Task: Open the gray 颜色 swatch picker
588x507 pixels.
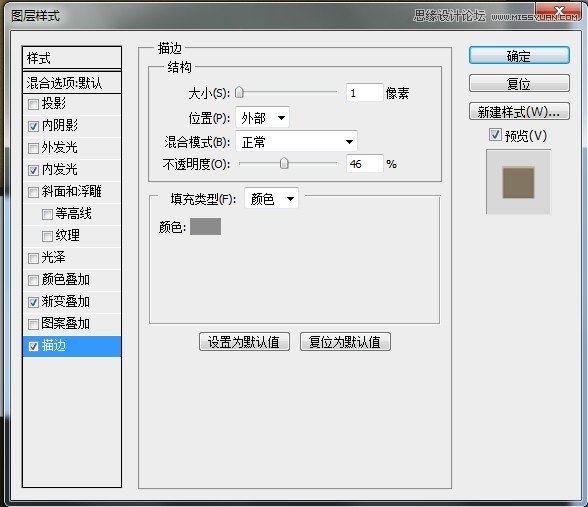Action: [x=205, y=226]
